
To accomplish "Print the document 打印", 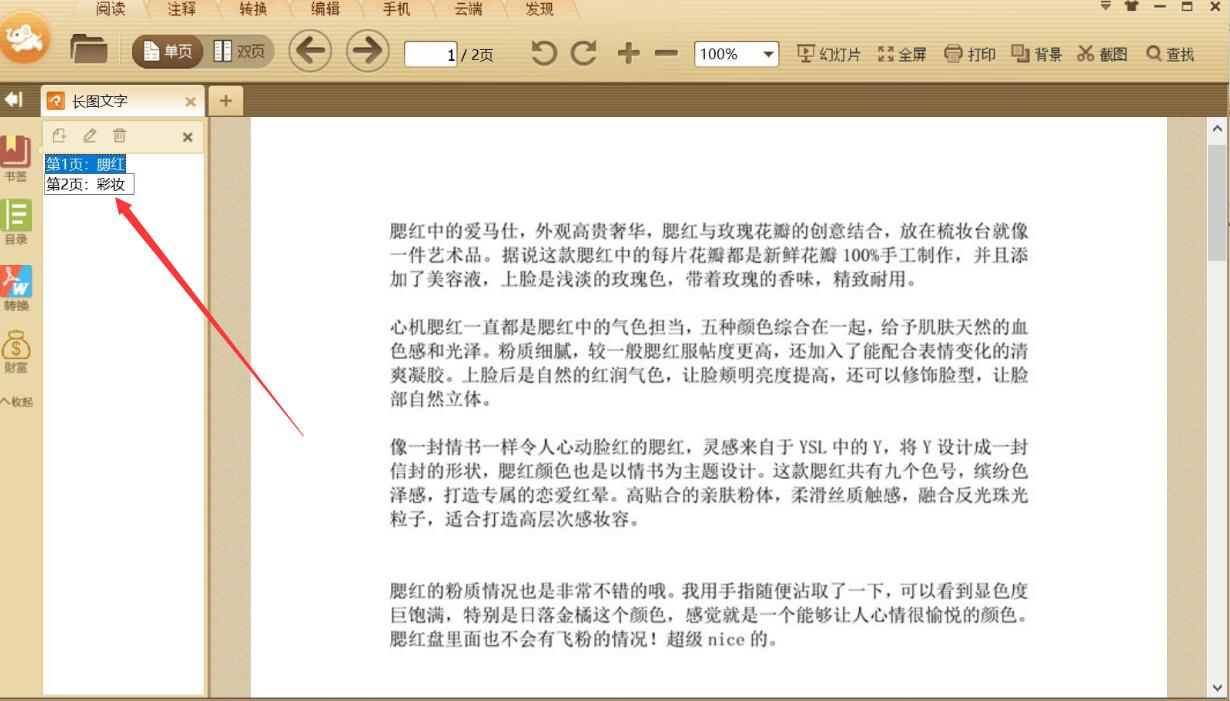I will click(x=970, y=54).
